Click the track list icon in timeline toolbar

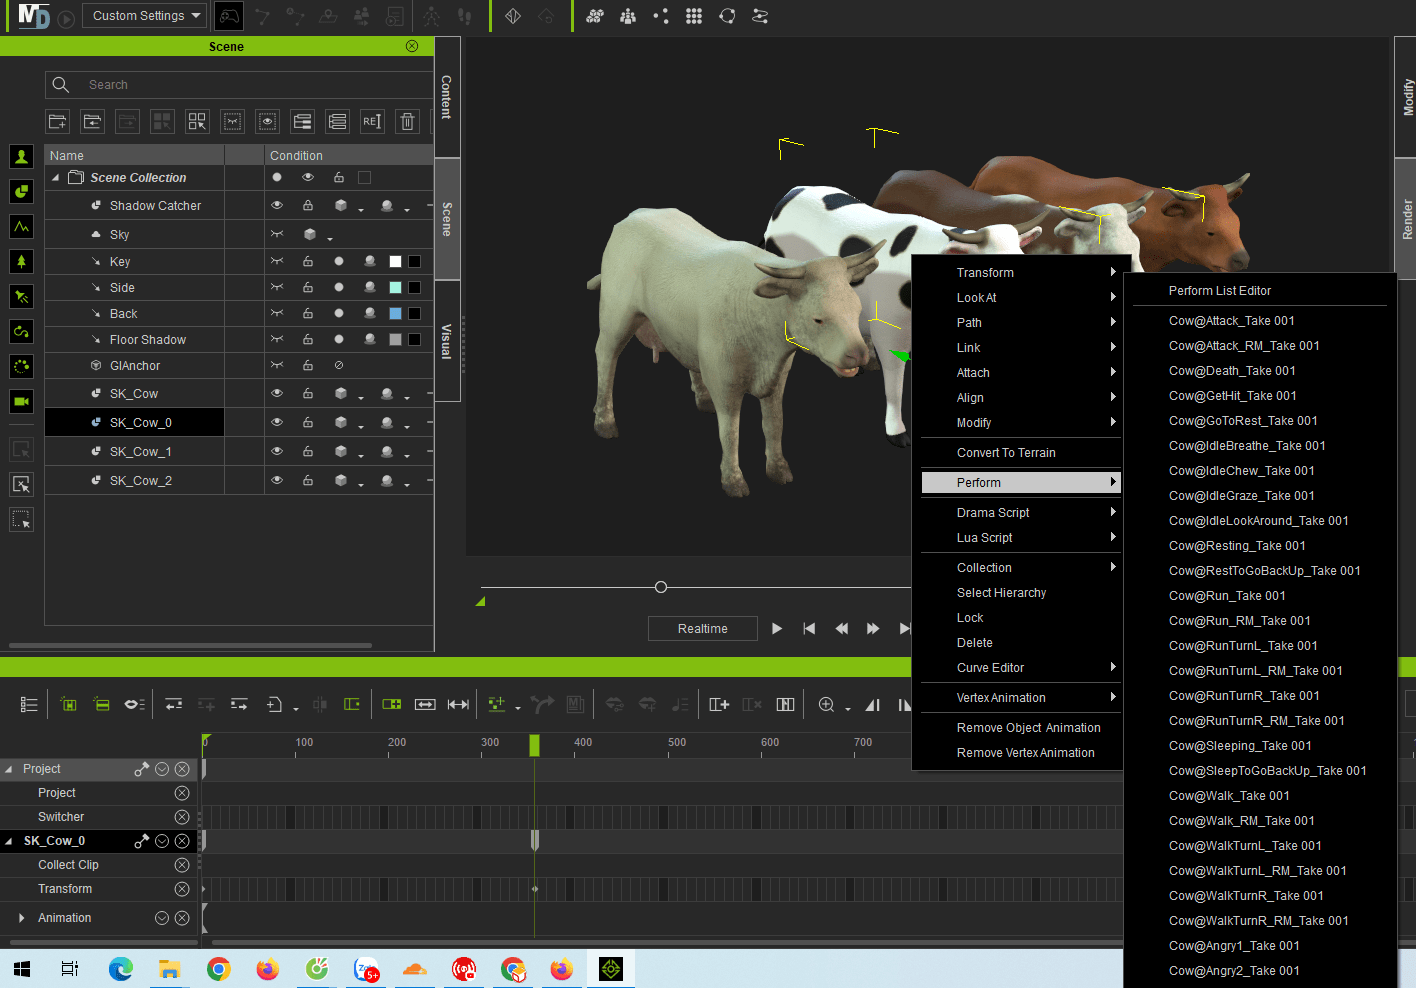29,705
